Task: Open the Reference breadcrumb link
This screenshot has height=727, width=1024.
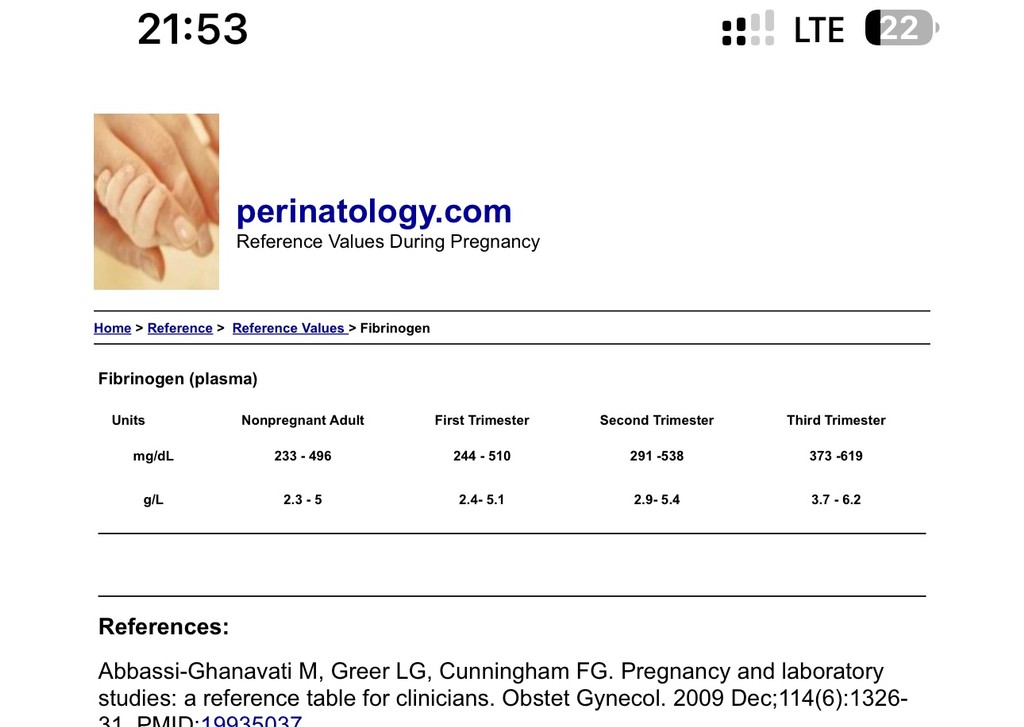Action: 180,328
